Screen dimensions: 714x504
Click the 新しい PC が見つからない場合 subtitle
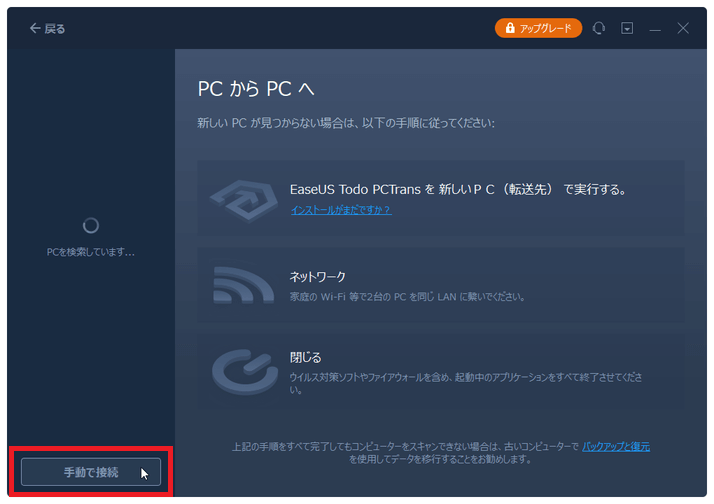(346, 123)
